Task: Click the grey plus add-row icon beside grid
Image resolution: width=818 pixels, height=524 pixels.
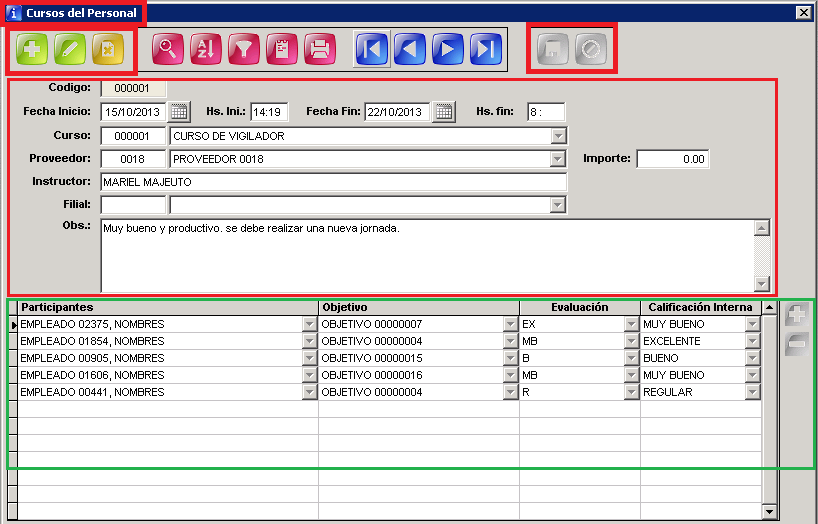Action: 796,314
